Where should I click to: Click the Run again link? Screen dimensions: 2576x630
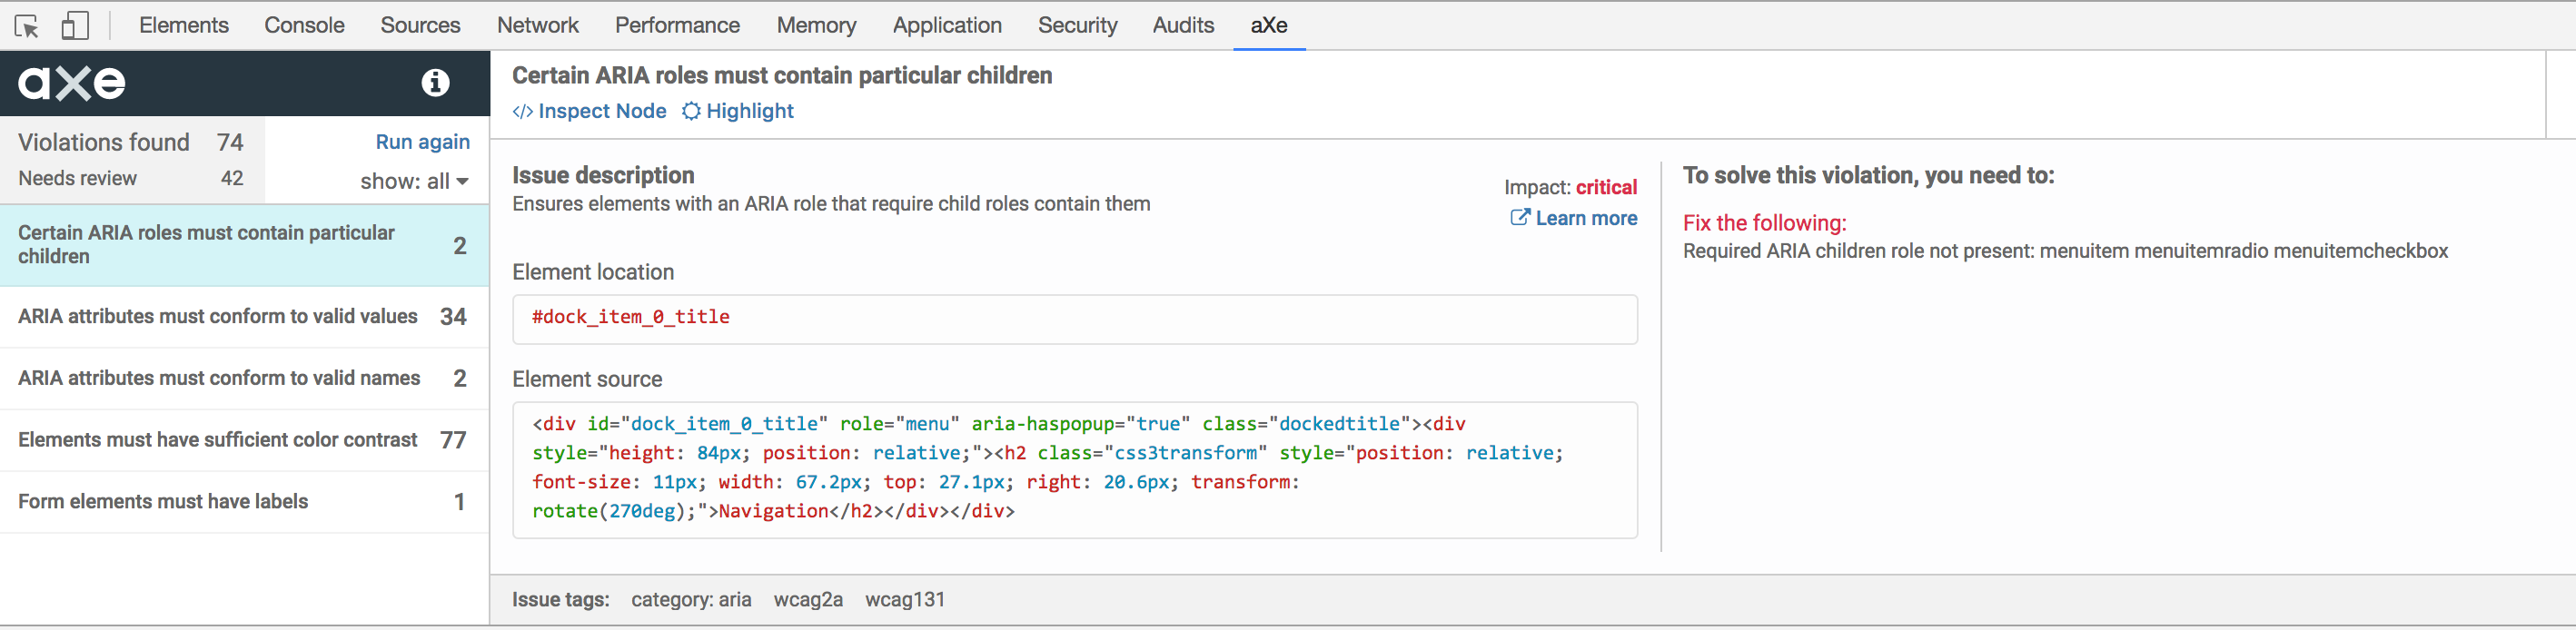pos(422,142)
